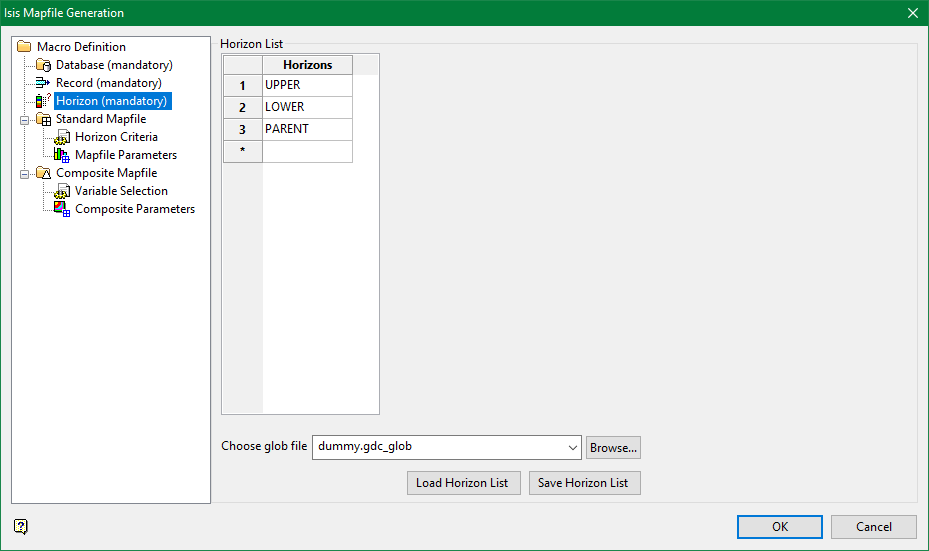
Task: Select row header 1
Action: pos(243,85)
